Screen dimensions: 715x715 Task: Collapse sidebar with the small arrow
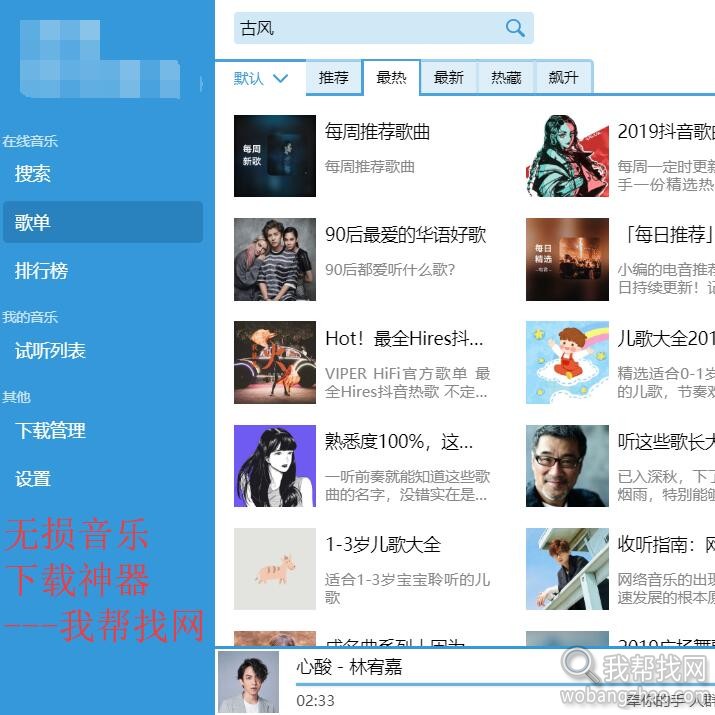tap(202, 84)
